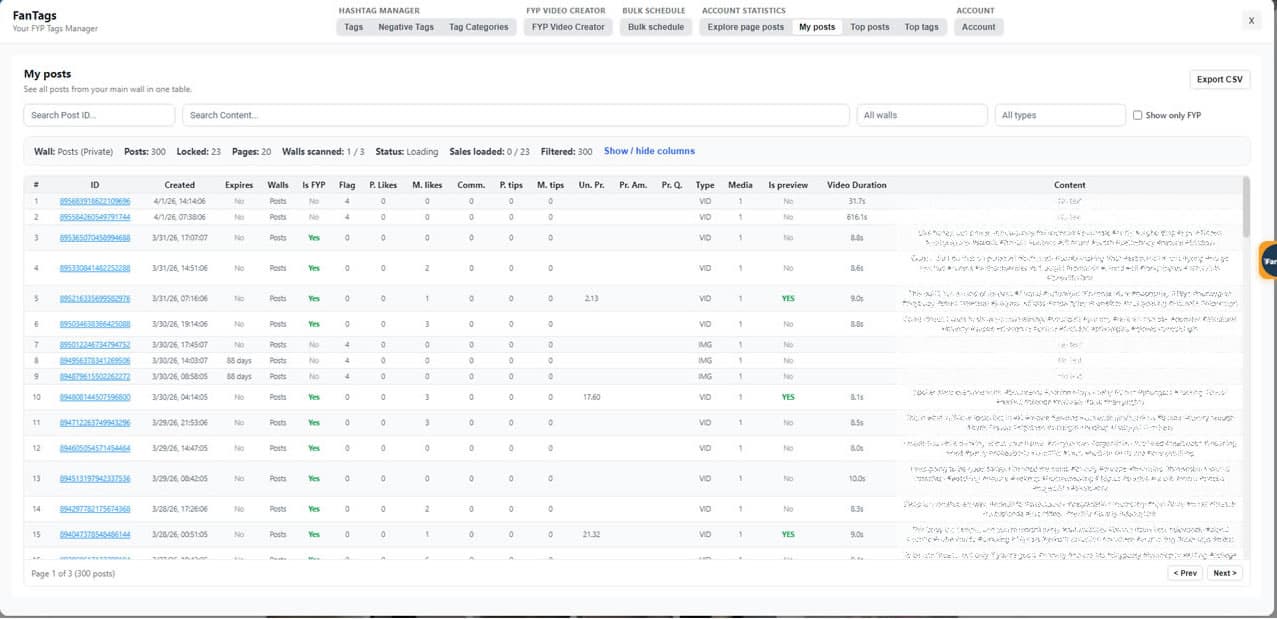Open the Negative Tags tab
Screen dimensions: 1277x619
coord(406,27)
